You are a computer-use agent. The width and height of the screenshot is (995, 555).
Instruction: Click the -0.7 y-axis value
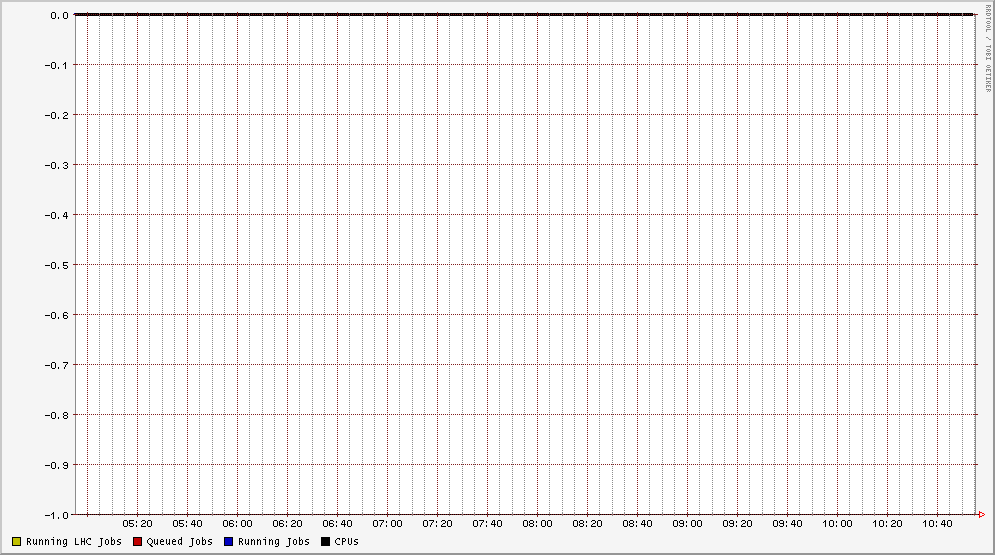(x=56, y=365)
